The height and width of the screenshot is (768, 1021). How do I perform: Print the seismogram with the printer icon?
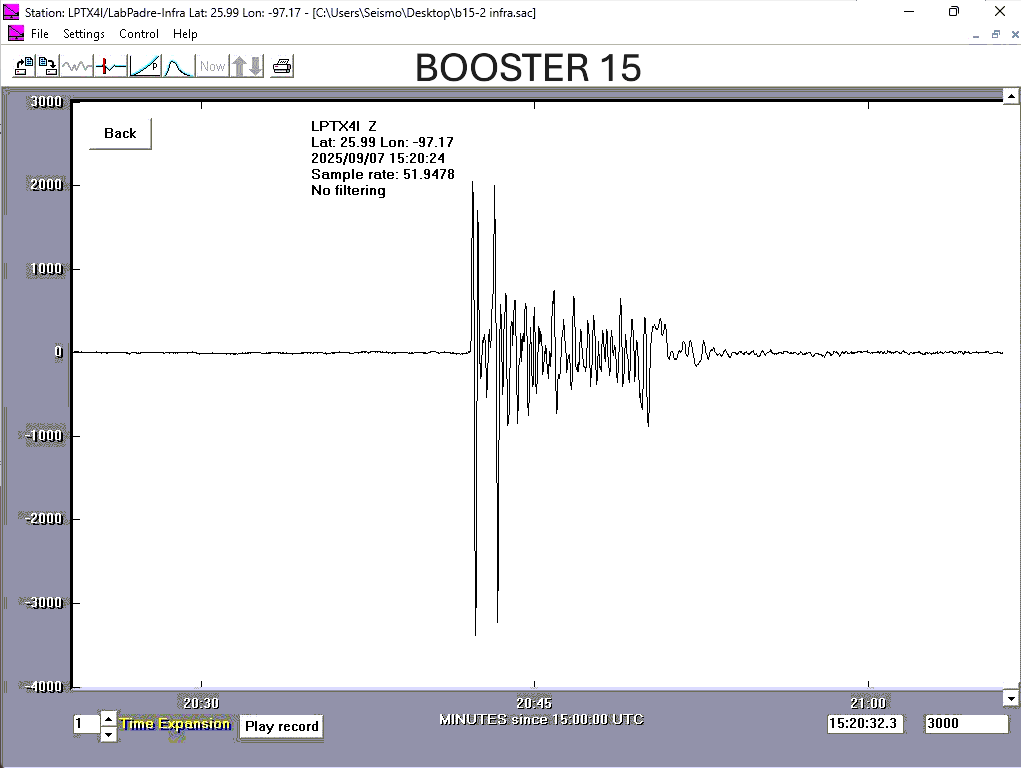point(282,66)
